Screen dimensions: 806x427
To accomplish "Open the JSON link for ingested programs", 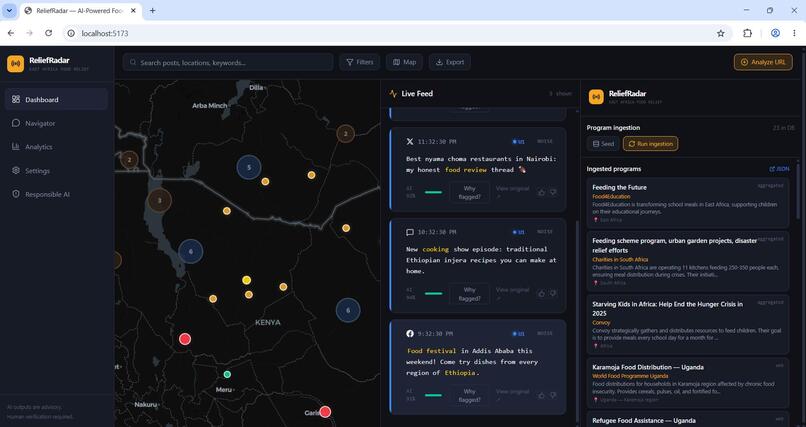I will (779, 169).
